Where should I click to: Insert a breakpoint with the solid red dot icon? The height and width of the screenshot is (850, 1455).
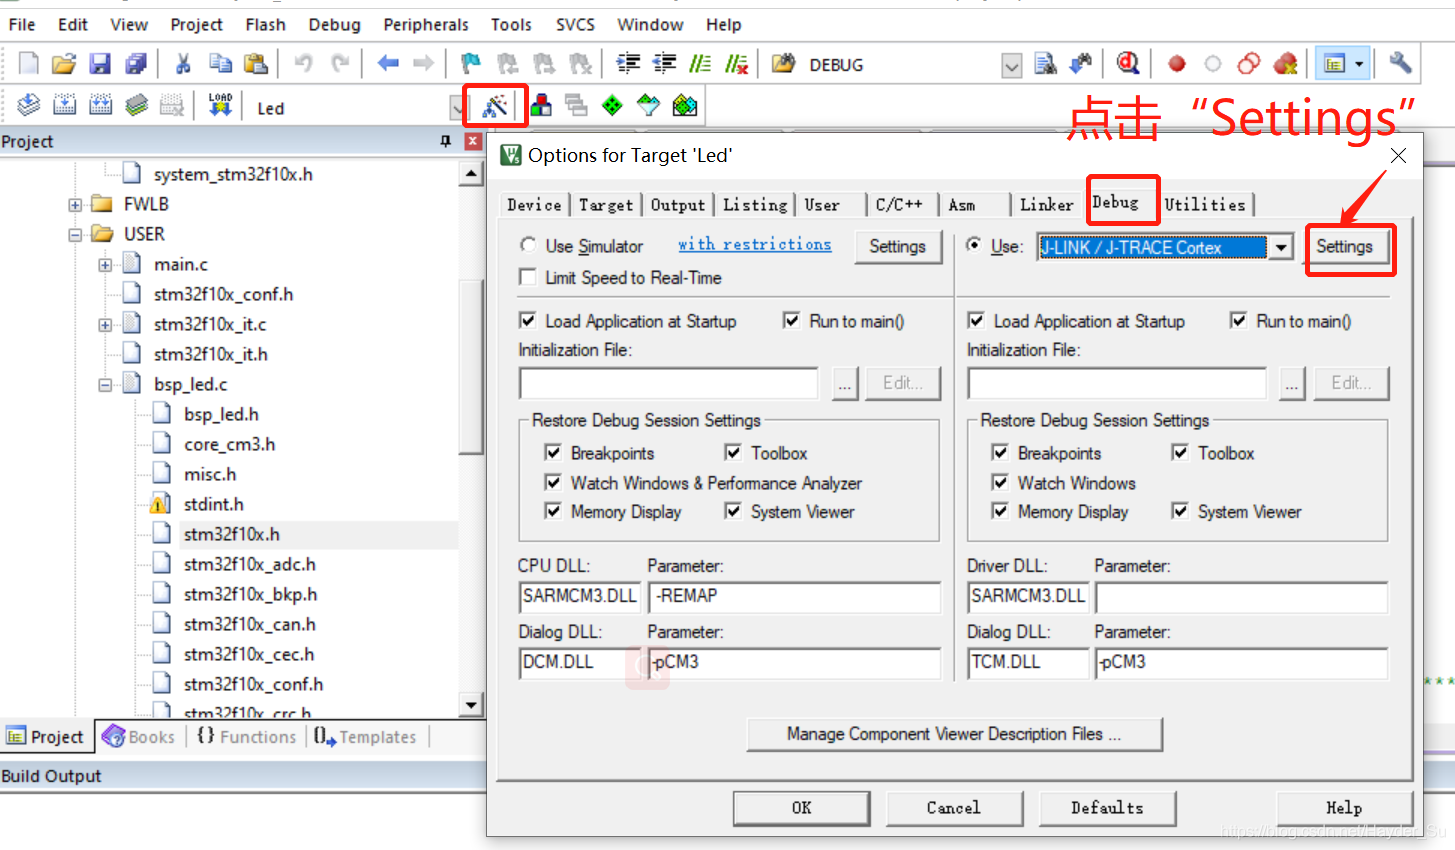(1177, 64)
